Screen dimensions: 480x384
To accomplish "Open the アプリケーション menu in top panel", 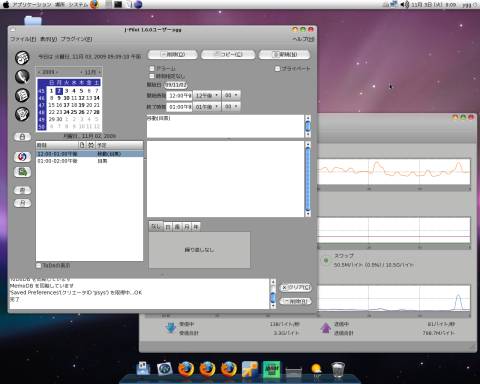I will pyautogui.click(x=32, y=4).
